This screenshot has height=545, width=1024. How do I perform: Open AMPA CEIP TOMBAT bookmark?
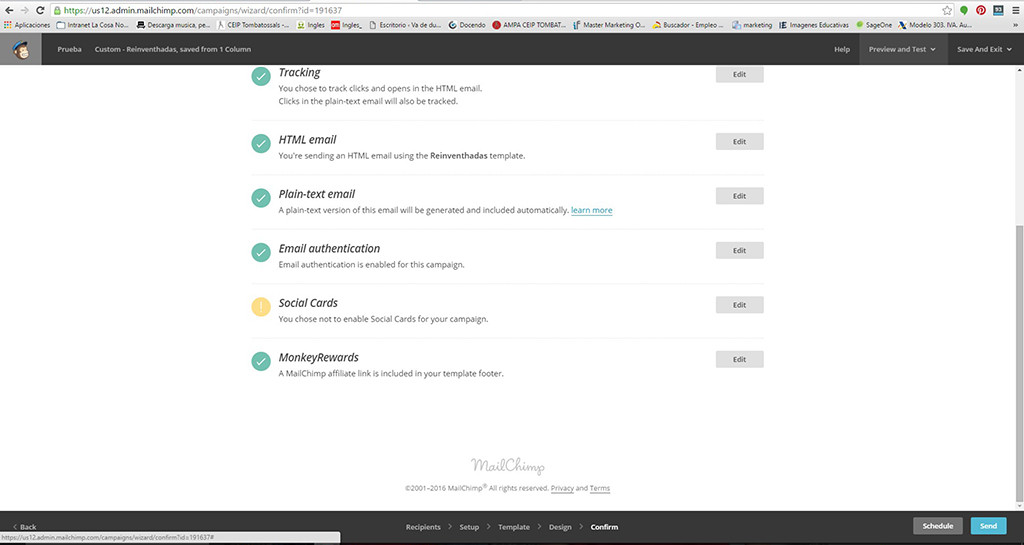coord(529,25)
